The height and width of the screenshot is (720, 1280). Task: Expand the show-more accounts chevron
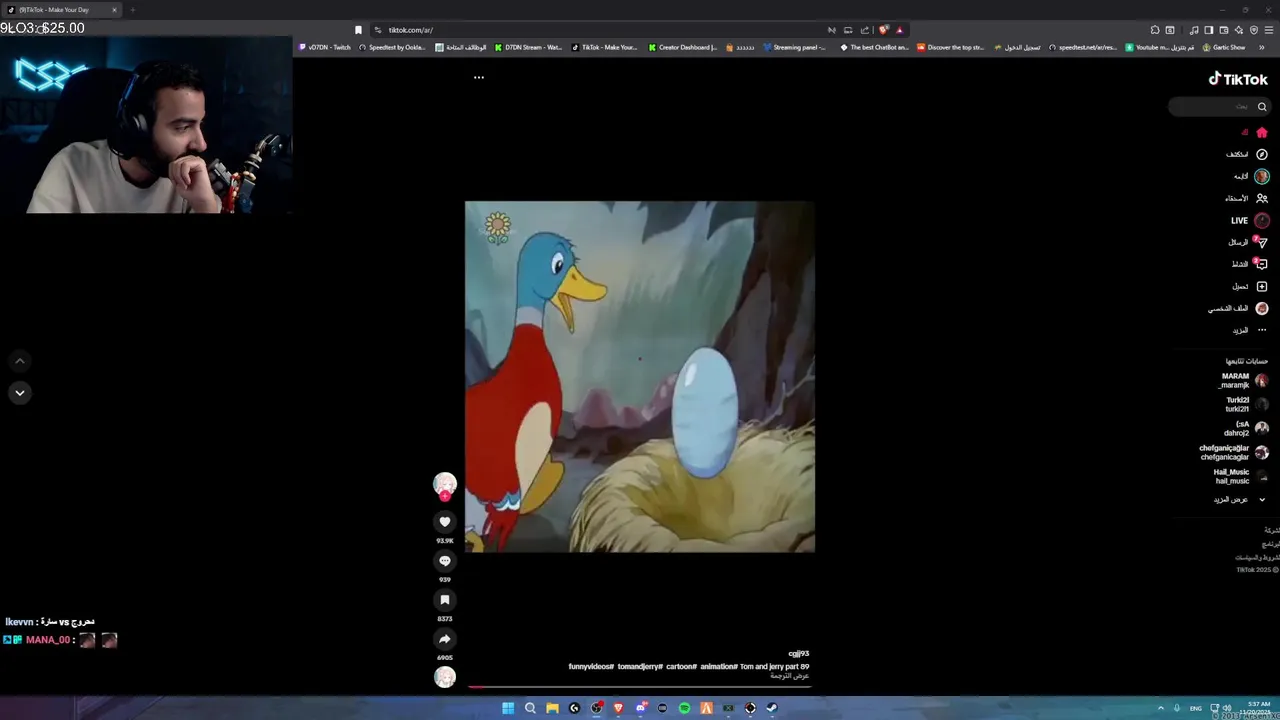1262,499
